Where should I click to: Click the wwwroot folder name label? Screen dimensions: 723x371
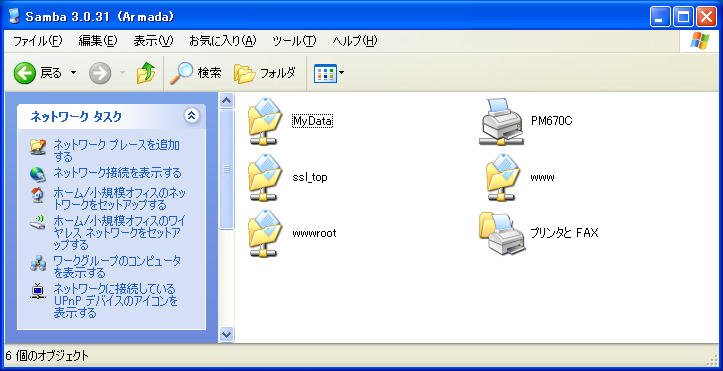tap(314, 233)
